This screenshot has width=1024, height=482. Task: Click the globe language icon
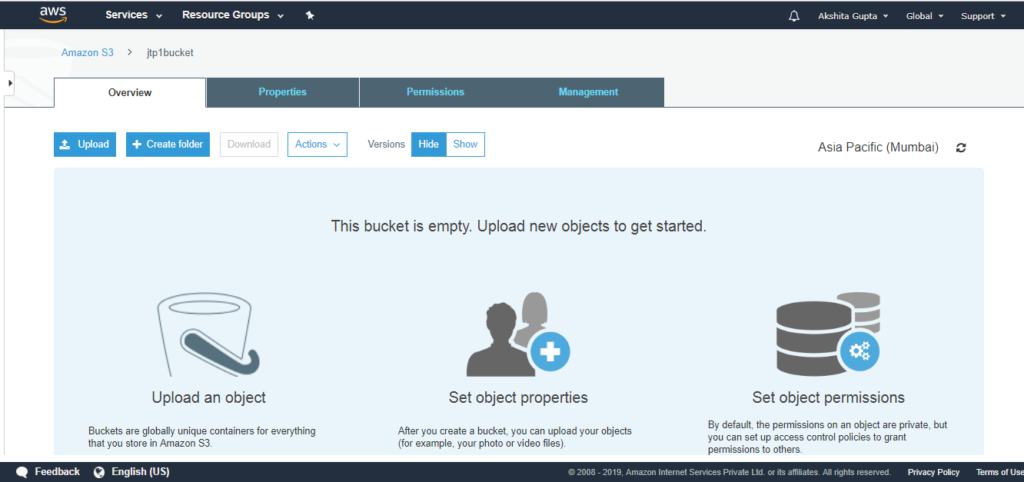pyautogui.click(x=99, y=472)
